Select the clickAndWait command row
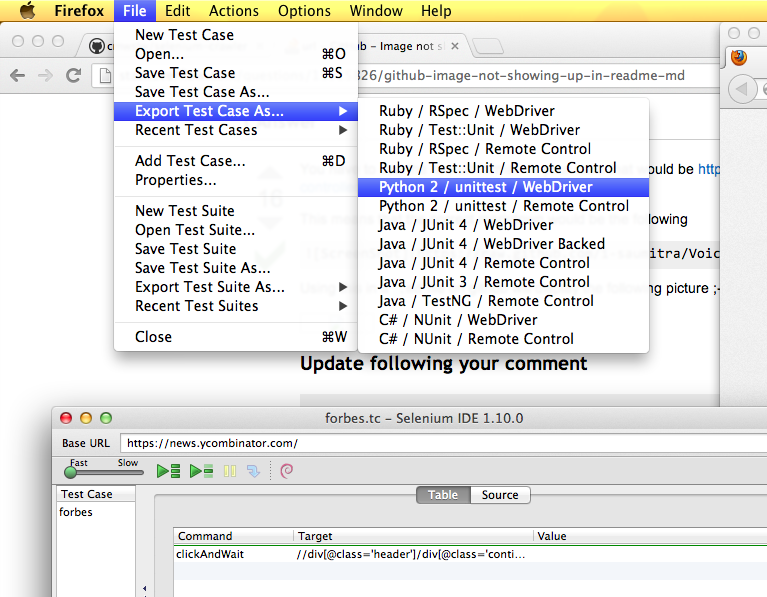The image size is (767, 597). pyautogui.click(x=471, y=554)
